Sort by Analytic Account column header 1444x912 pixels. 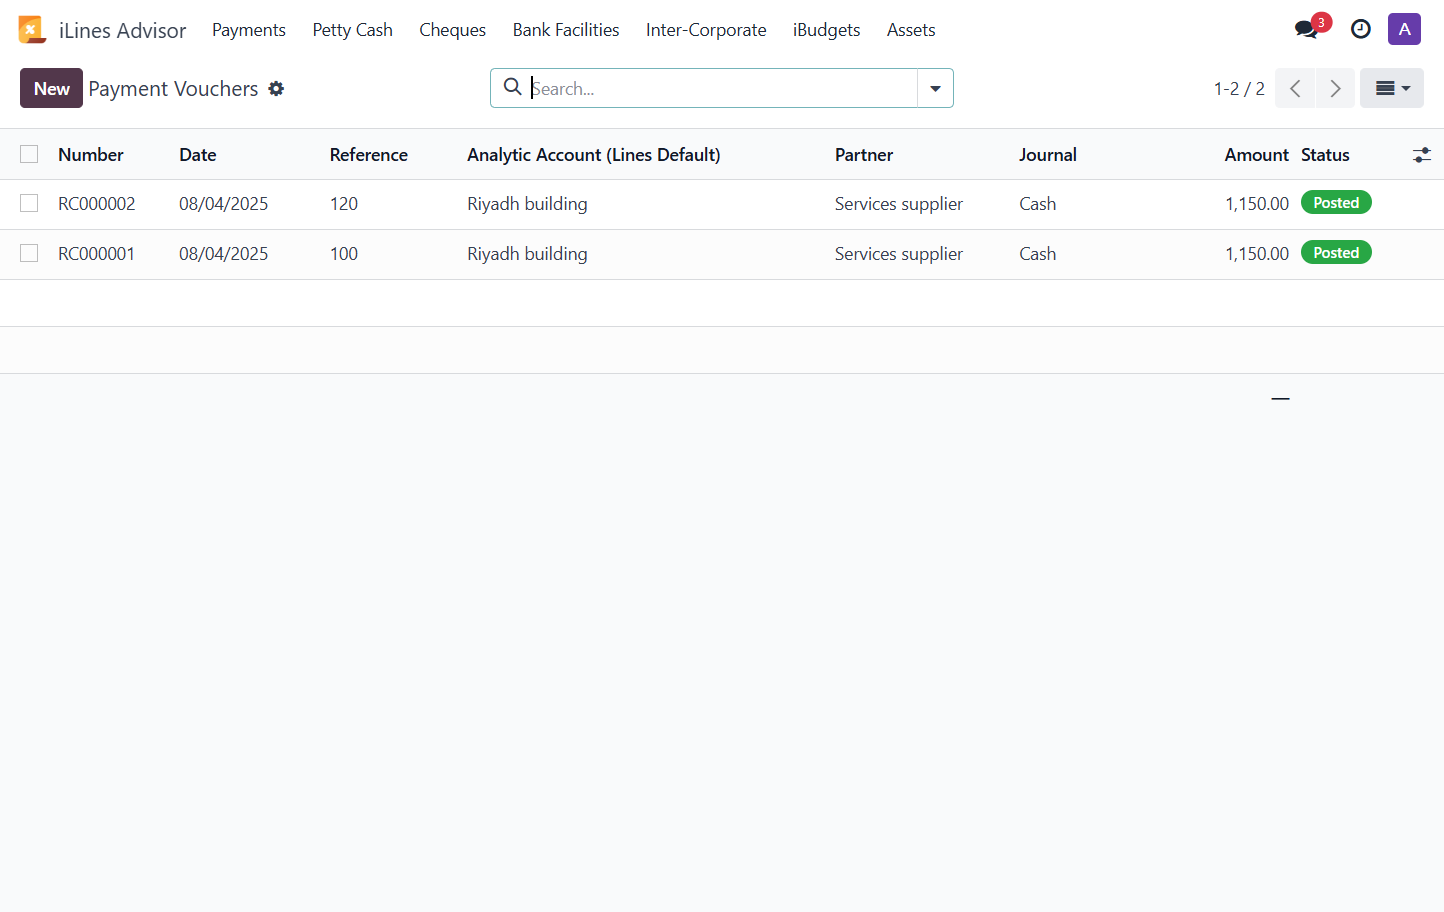pos(594,155)
